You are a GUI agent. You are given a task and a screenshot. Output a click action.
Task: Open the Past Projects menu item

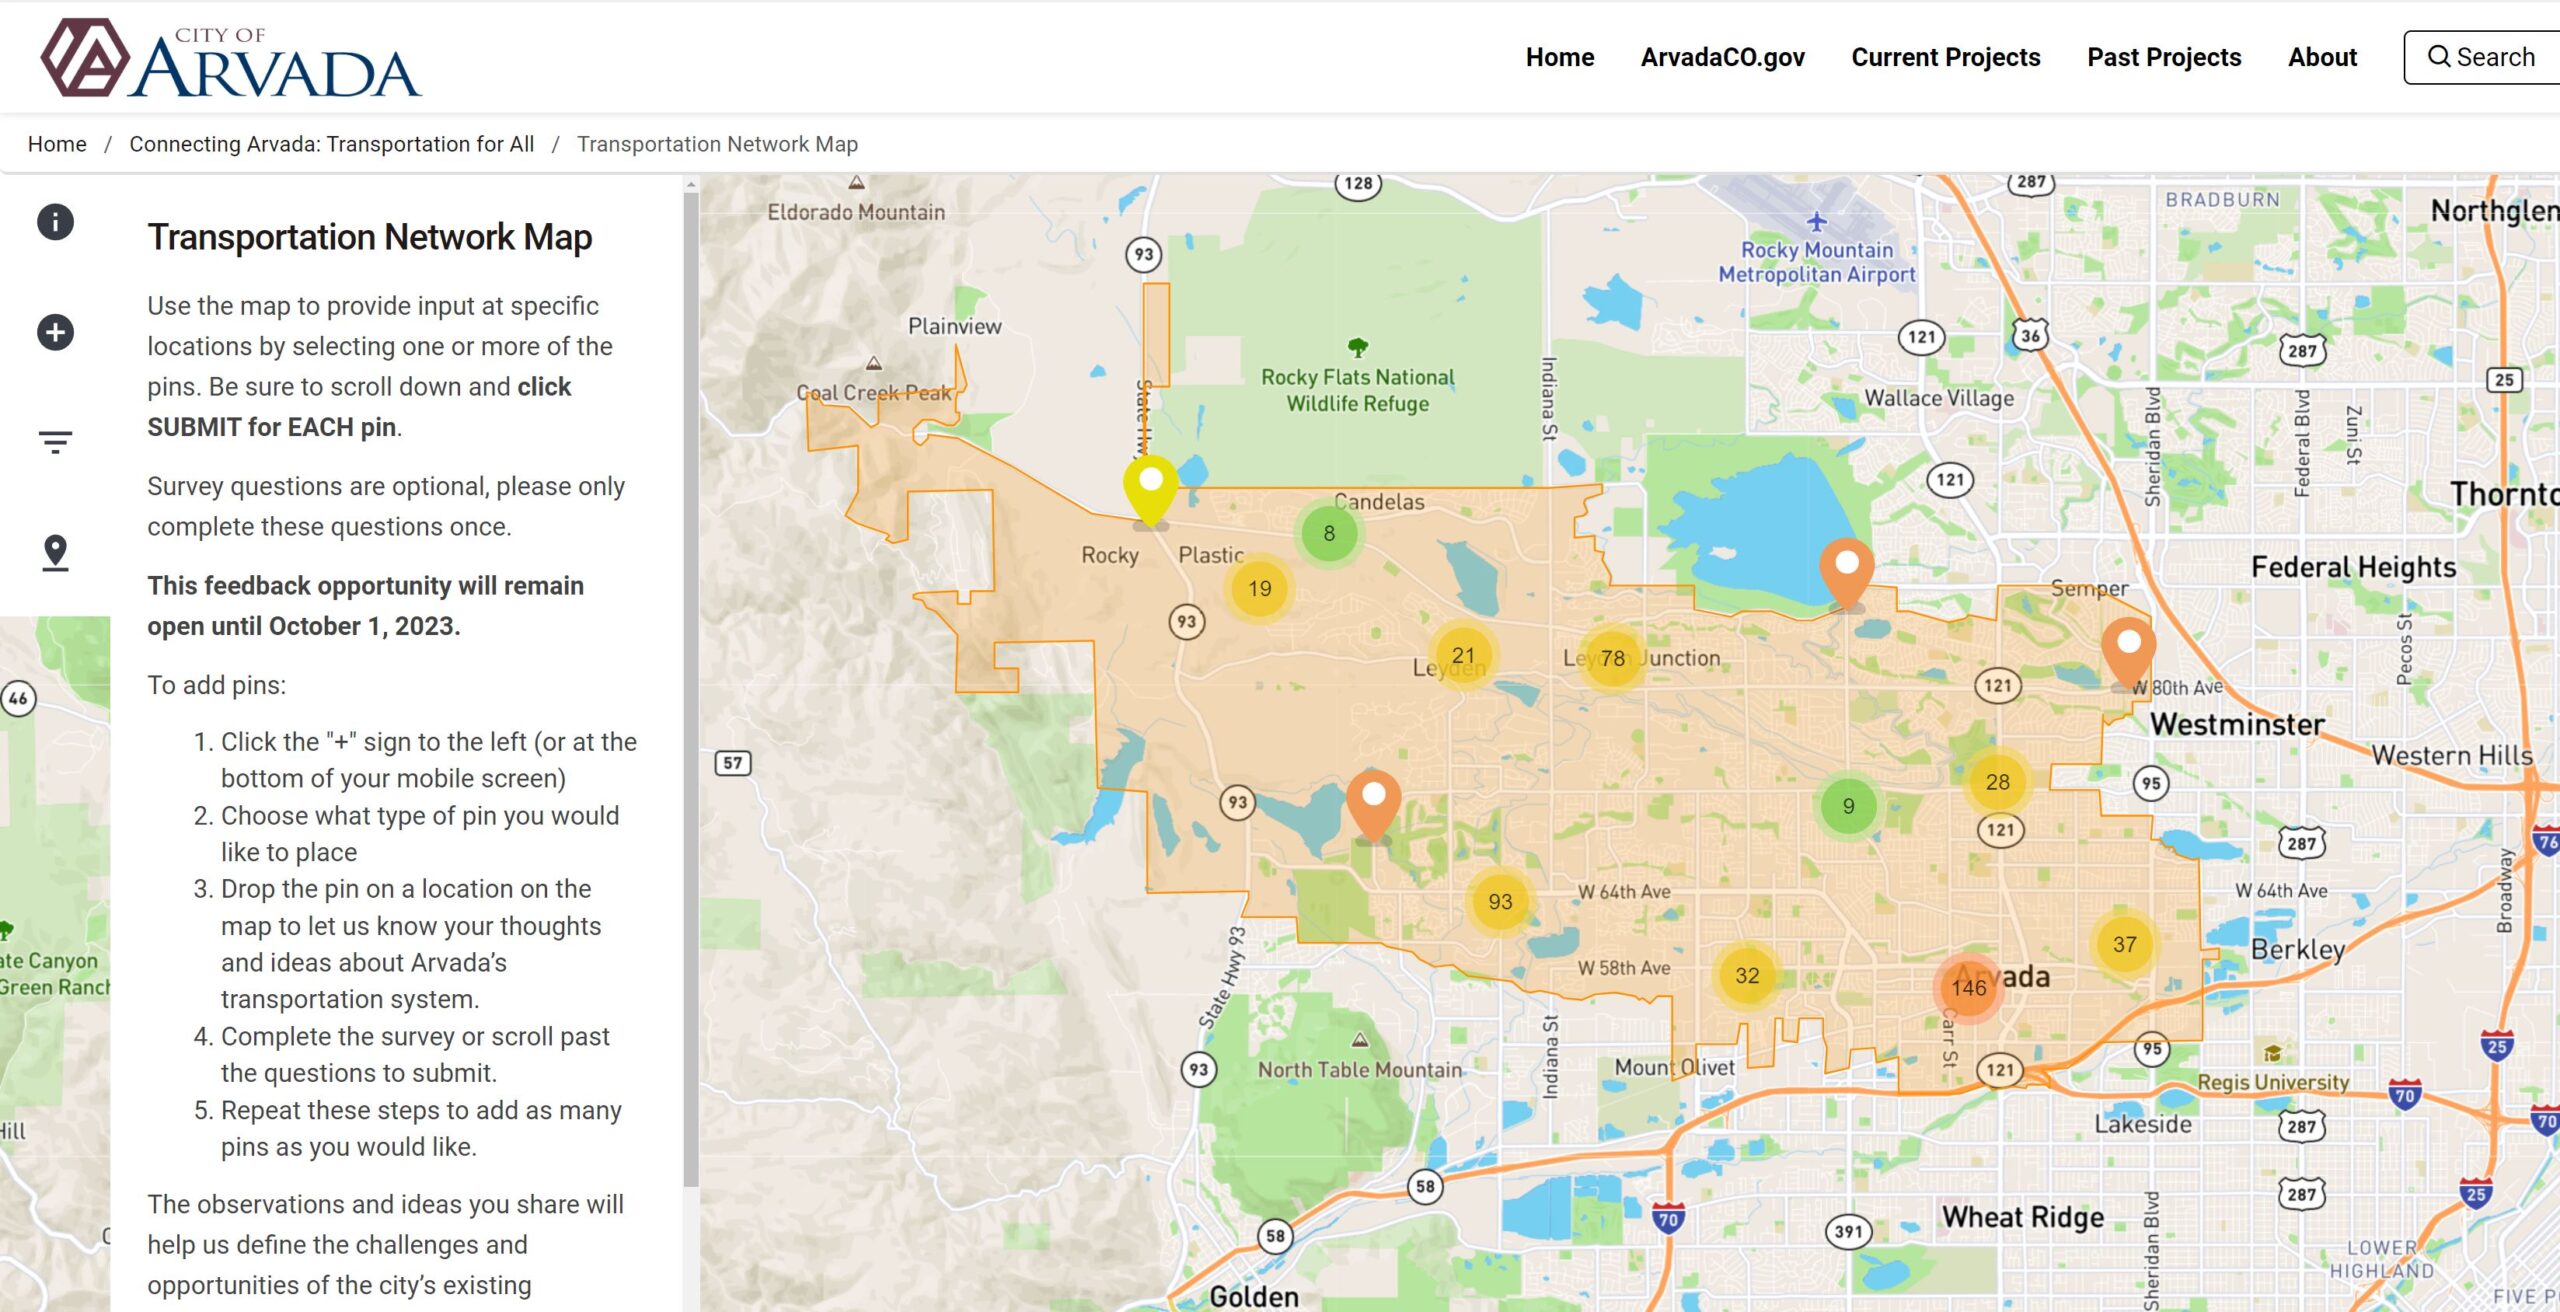point(2164,57)
